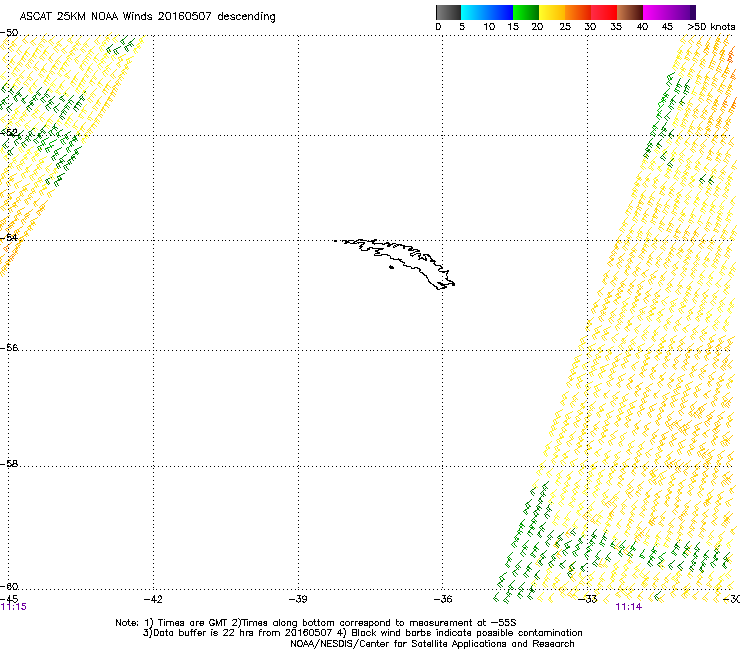Viewport: 740px width, 650px height.
Task: Click the '-60' latitude label
Action: coord(9,586)
